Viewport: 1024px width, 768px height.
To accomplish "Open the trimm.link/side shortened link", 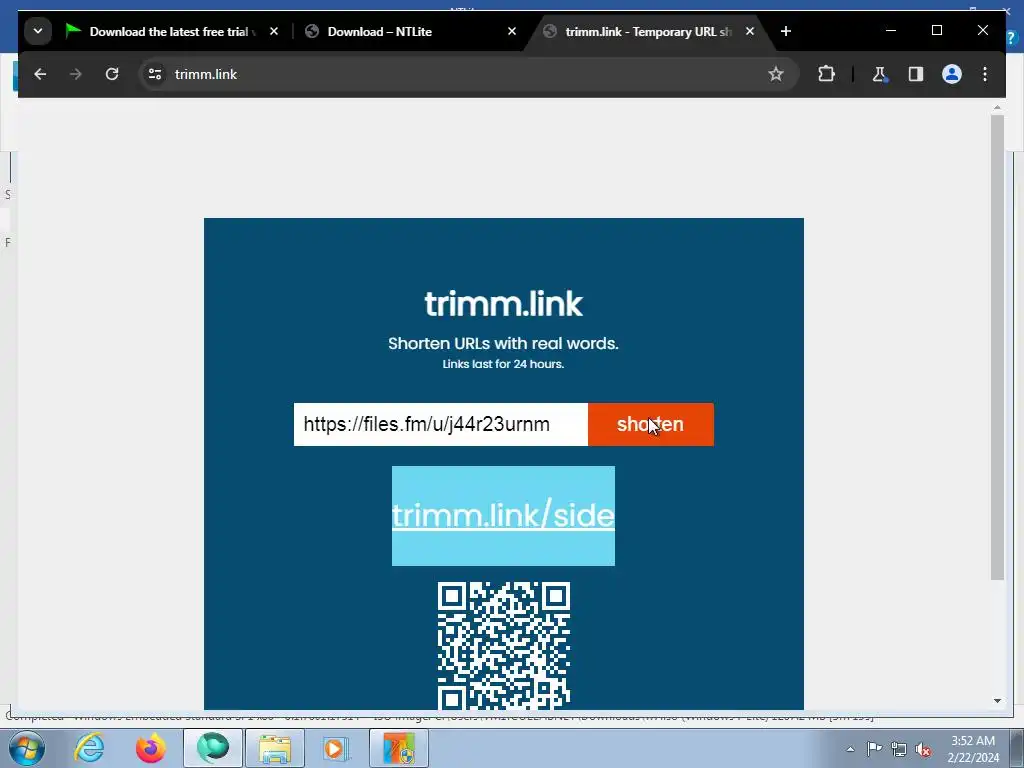I will click(x=503, y=516).
